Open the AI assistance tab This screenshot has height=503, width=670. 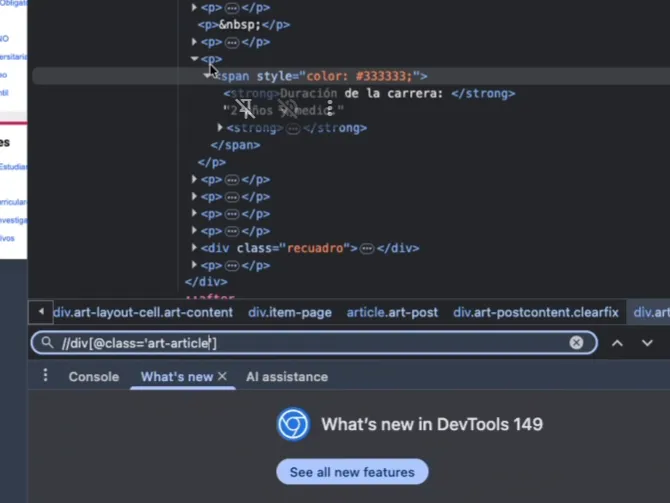click(x=287, y=377)
